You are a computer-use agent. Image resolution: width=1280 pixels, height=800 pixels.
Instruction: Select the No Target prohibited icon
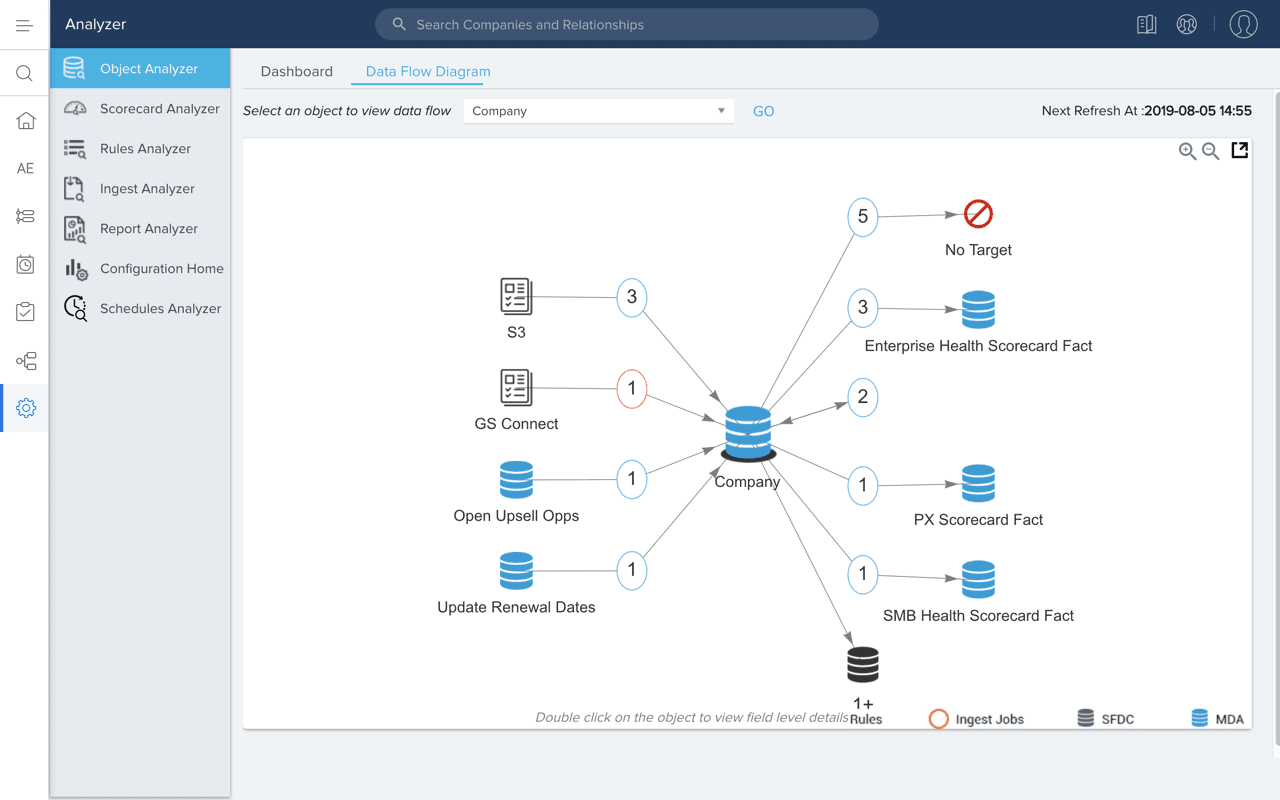(x=978, y=214)
